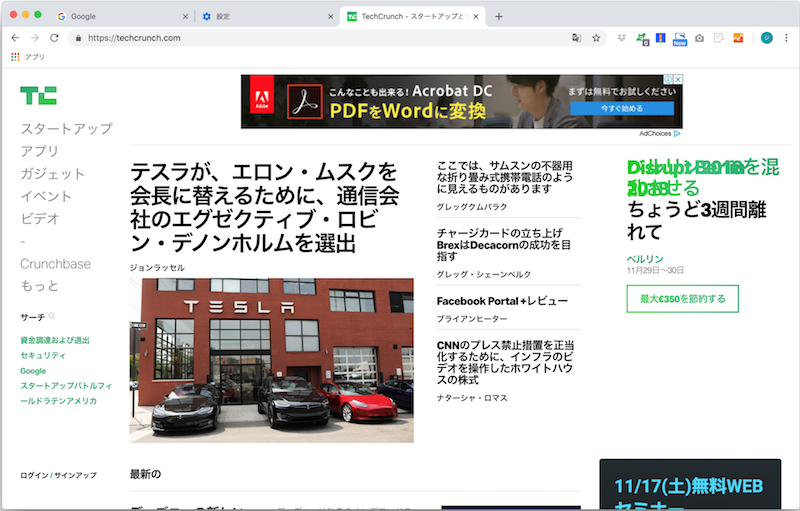Image resolution: width=800 pixels, height=511 pixels.
Task: Click the Tesla building photo
Action: tap(271, 360)
